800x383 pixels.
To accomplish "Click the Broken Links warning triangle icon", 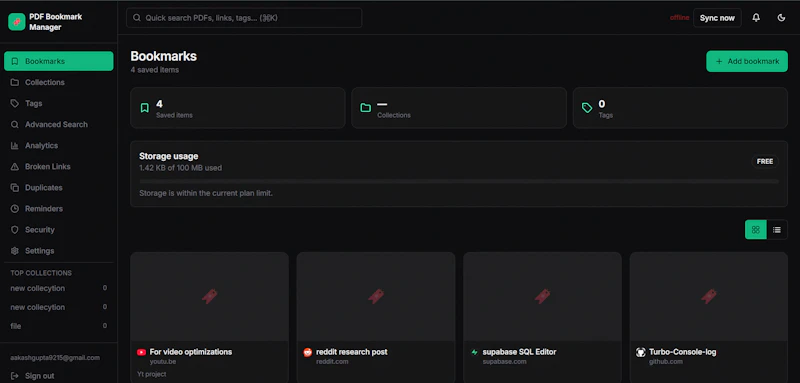I will [15, 166].
